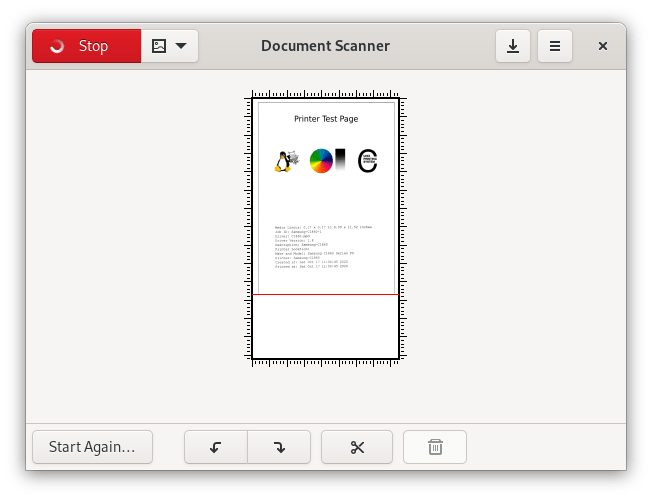Rotate the page left

(x=216, y=447)
